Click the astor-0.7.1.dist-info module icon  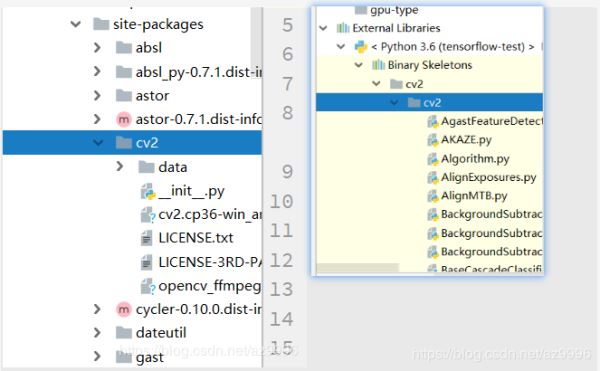124,119
